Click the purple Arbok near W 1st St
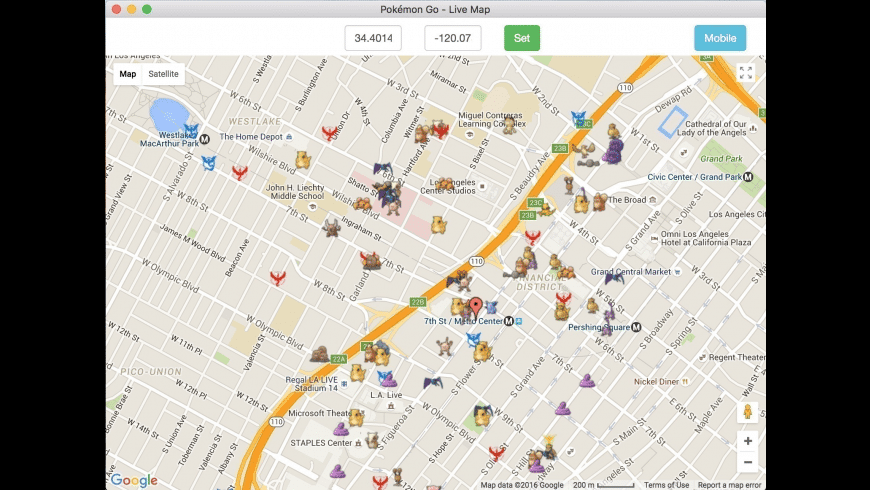Viewport: 870px width, 490px height. click(613, 152)
